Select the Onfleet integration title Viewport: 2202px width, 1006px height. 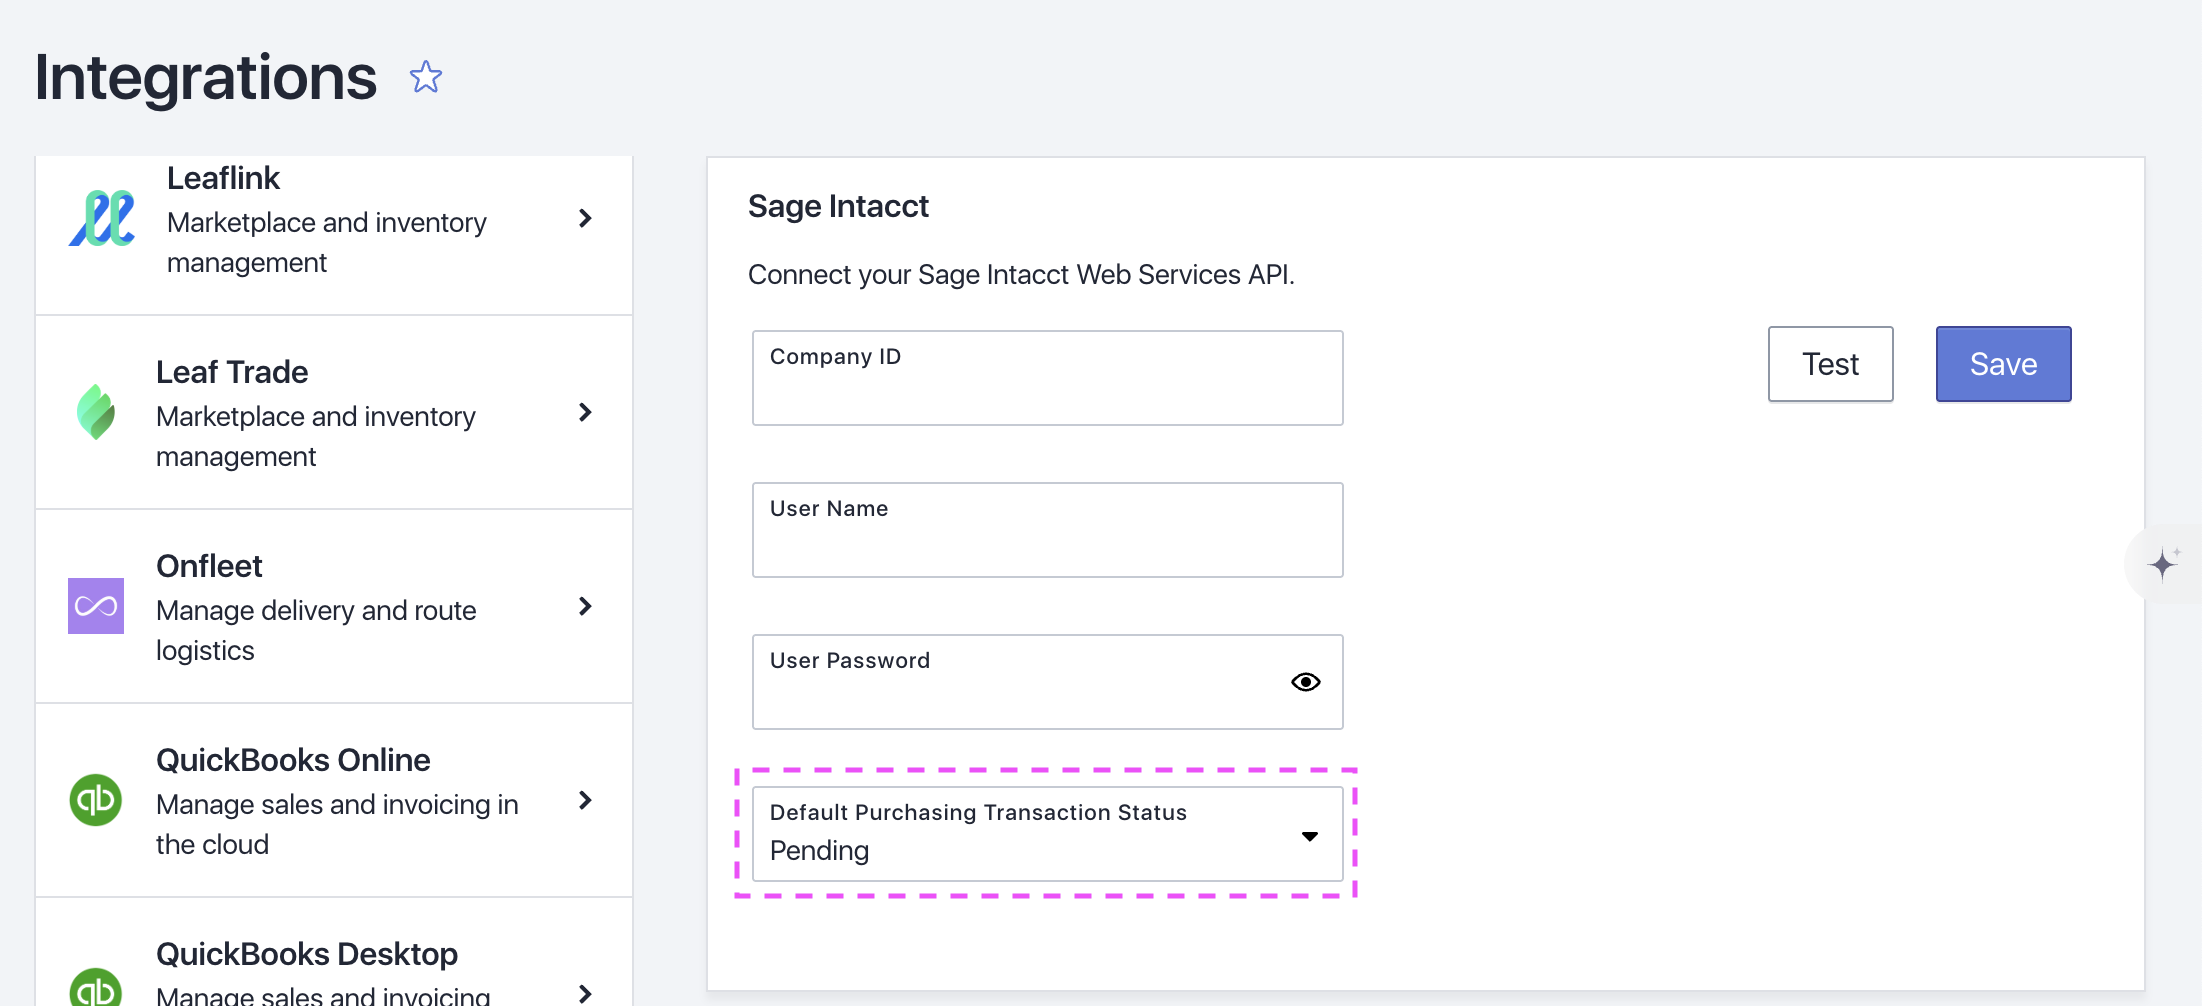209,566
